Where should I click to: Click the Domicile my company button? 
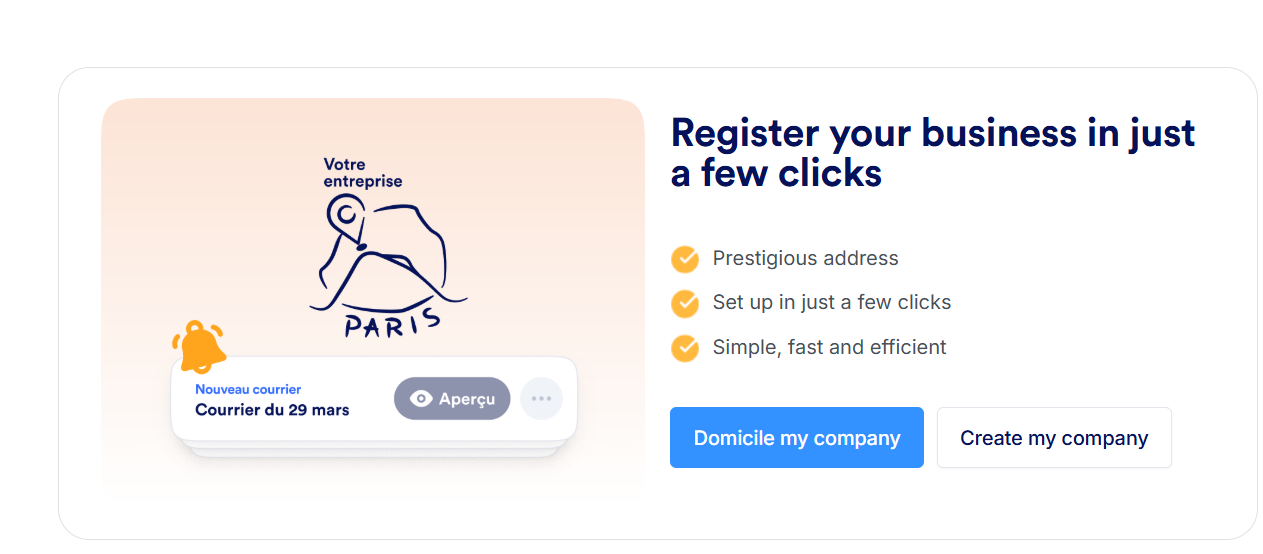point(796,438)
